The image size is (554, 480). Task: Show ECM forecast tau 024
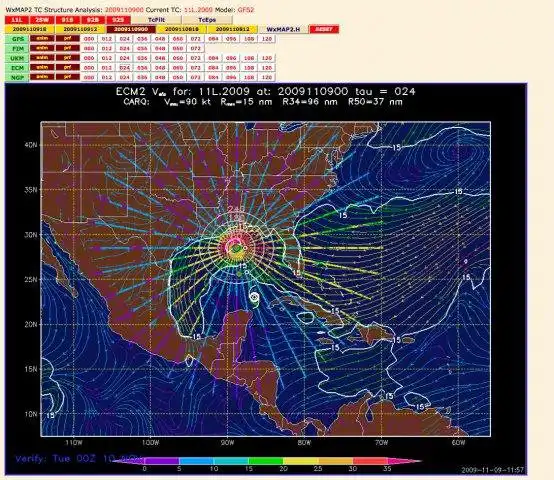tap(124, 67)
